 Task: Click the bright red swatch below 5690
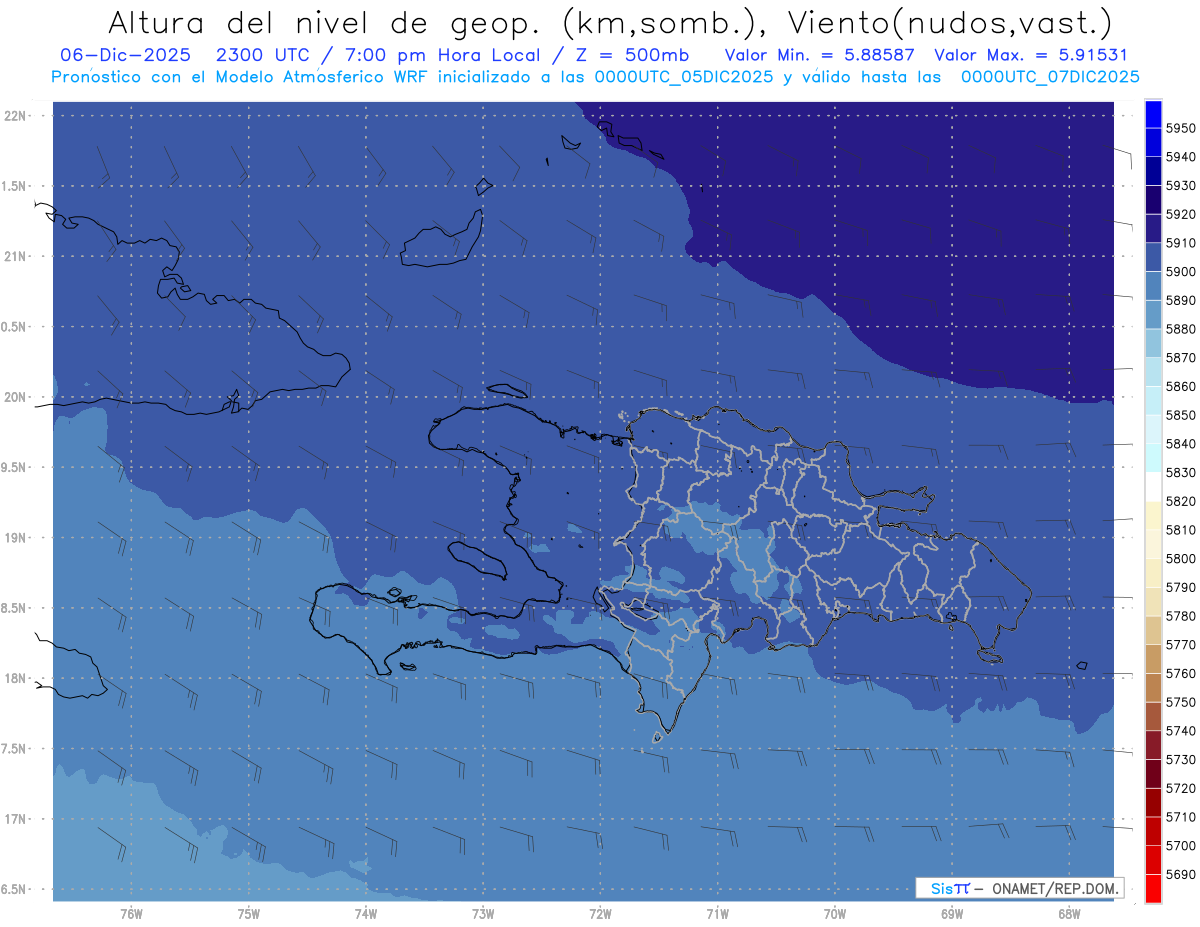pos(1152,888)
